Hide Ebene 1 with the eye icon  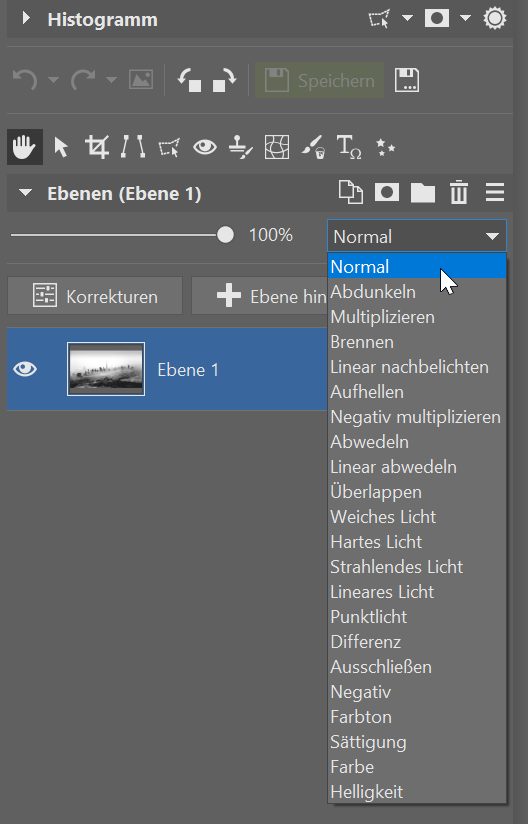pos(25,369)
